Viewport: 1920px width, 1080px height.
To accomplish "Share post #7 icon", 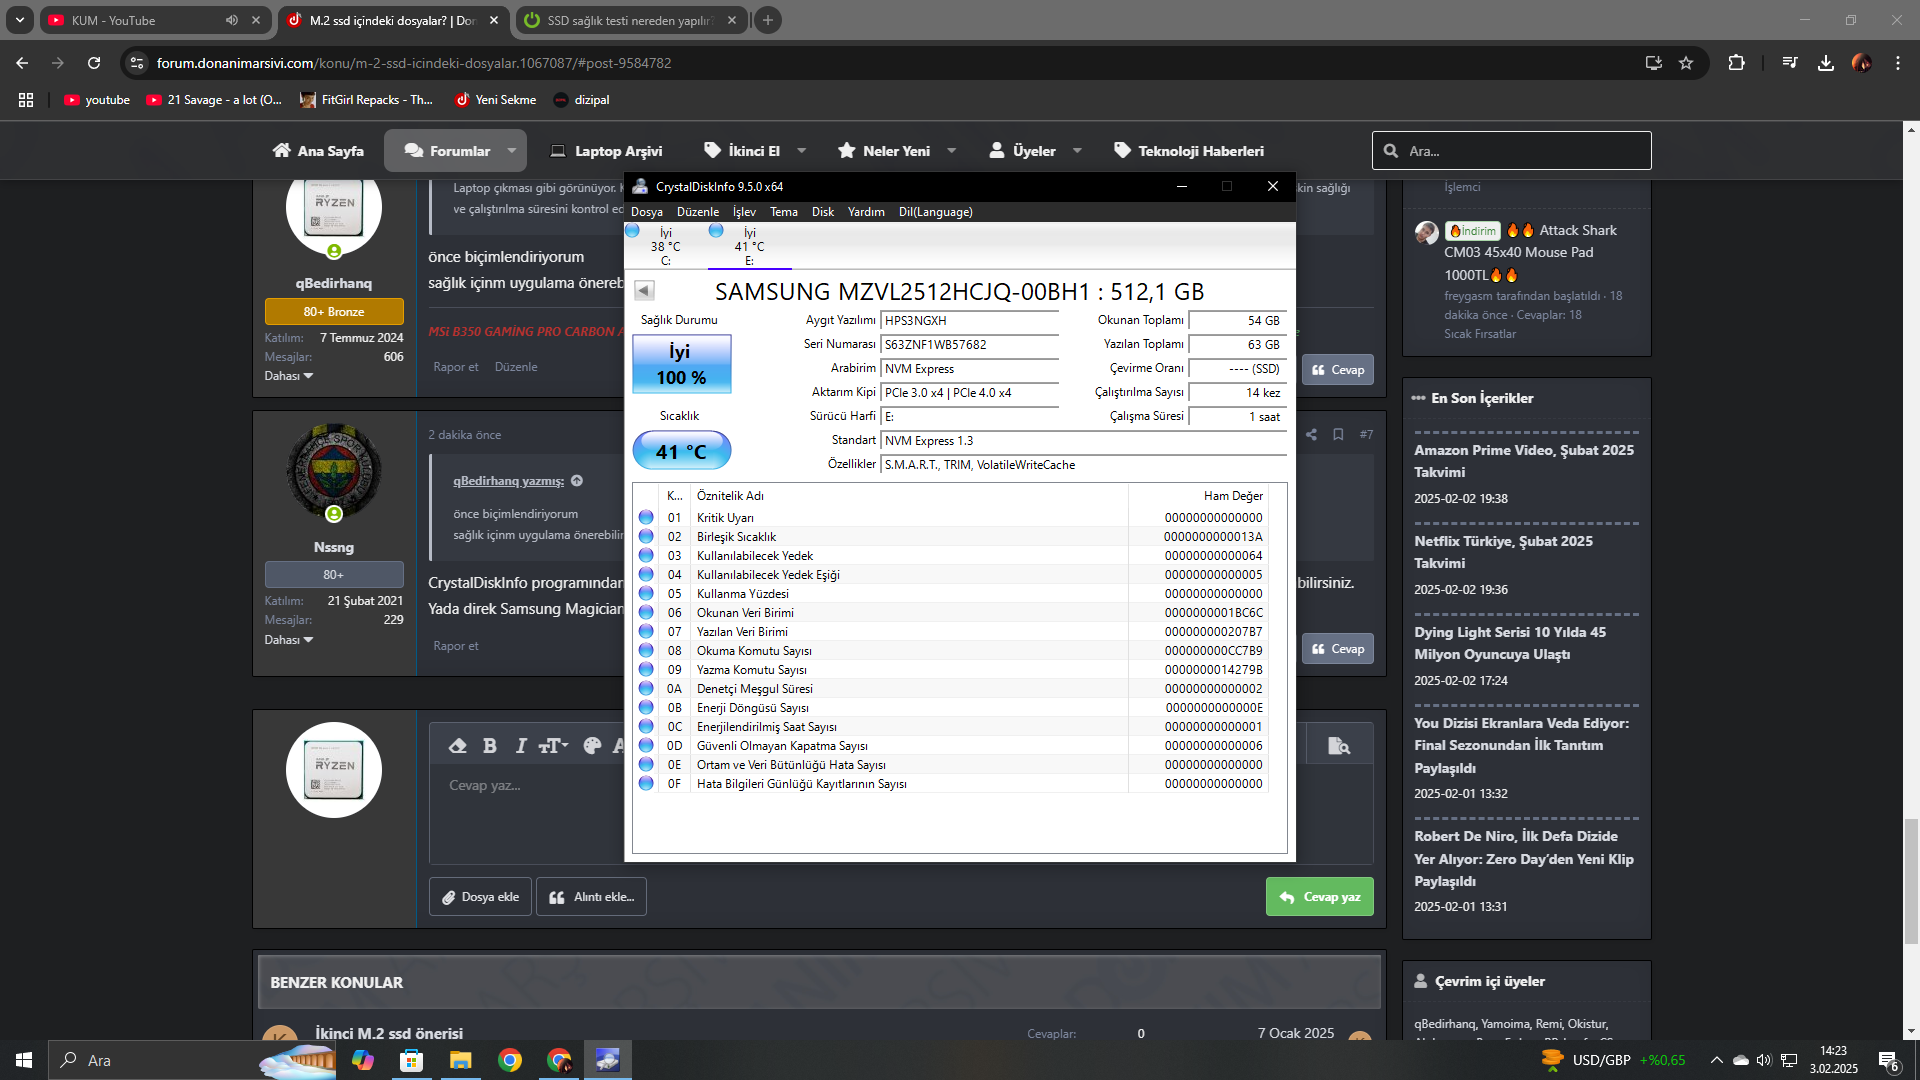I will pyautogui.click(x=1311, y=435).
